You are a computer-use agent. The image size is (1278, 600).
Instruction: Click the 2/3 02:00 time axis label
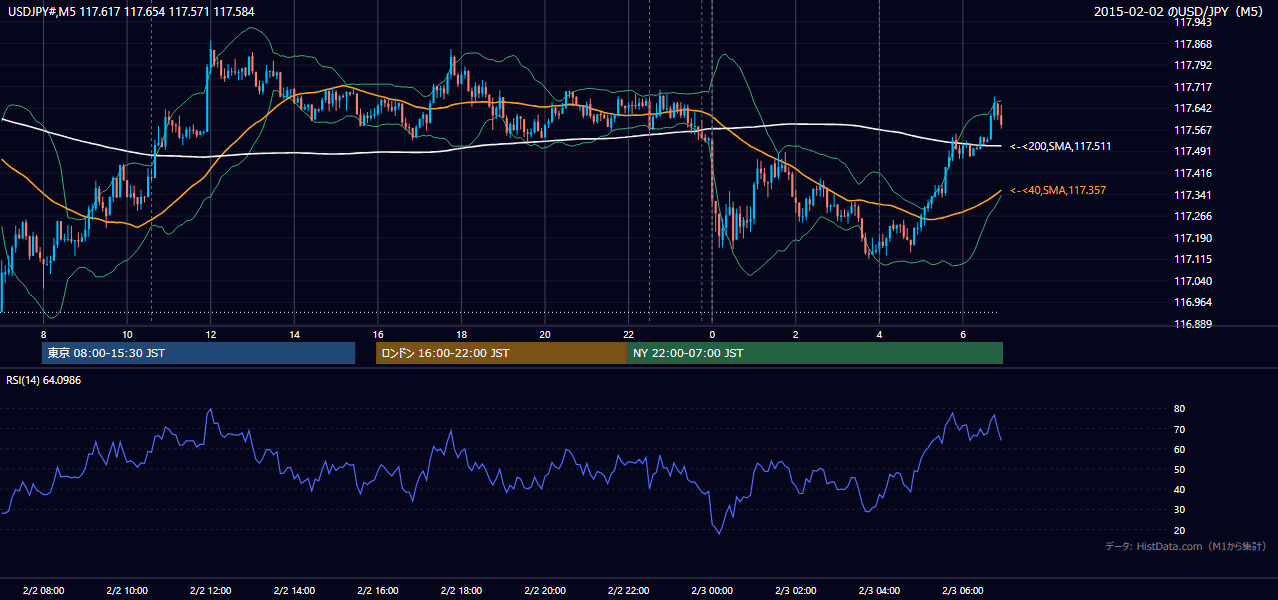coord(795,591)
